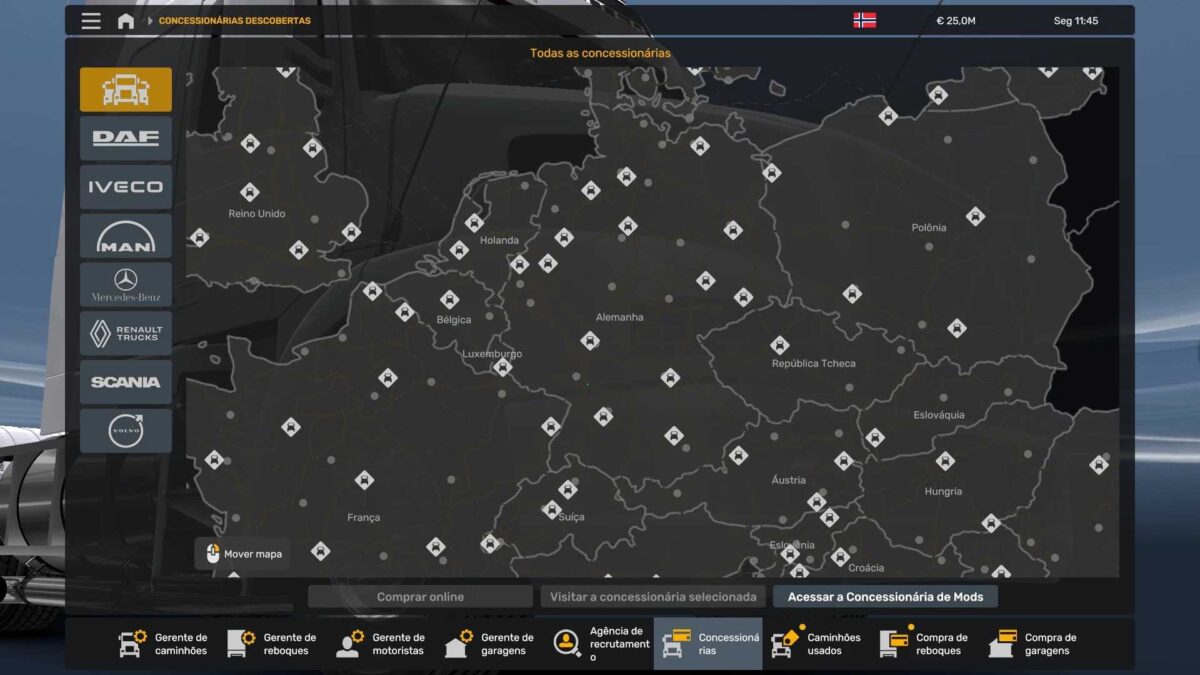Go to Compra de garagens

tap(1034, 644)
